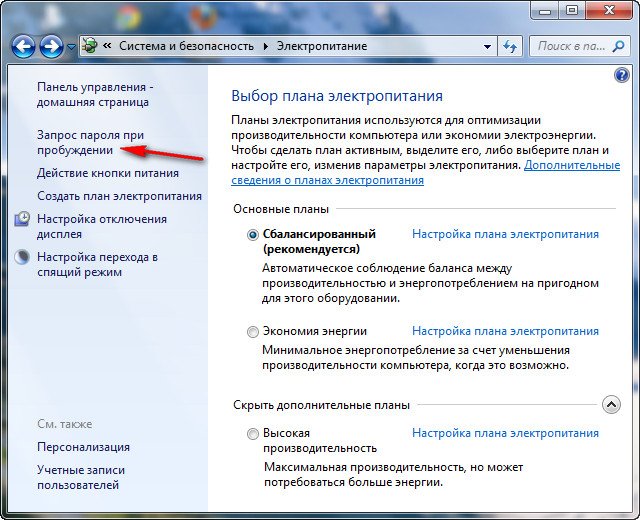Open 'Настройка отключения дисплея' link
The height and width of the screenshot is (520, 640).
102,227
